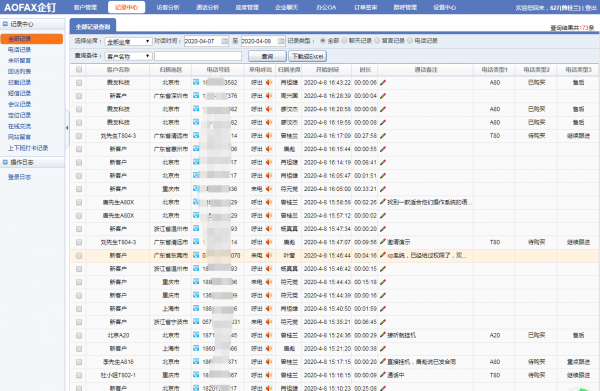Click the dial icon in the 16:43:22 row
This screenshot has width=600, height=391.
click(196, 82)
